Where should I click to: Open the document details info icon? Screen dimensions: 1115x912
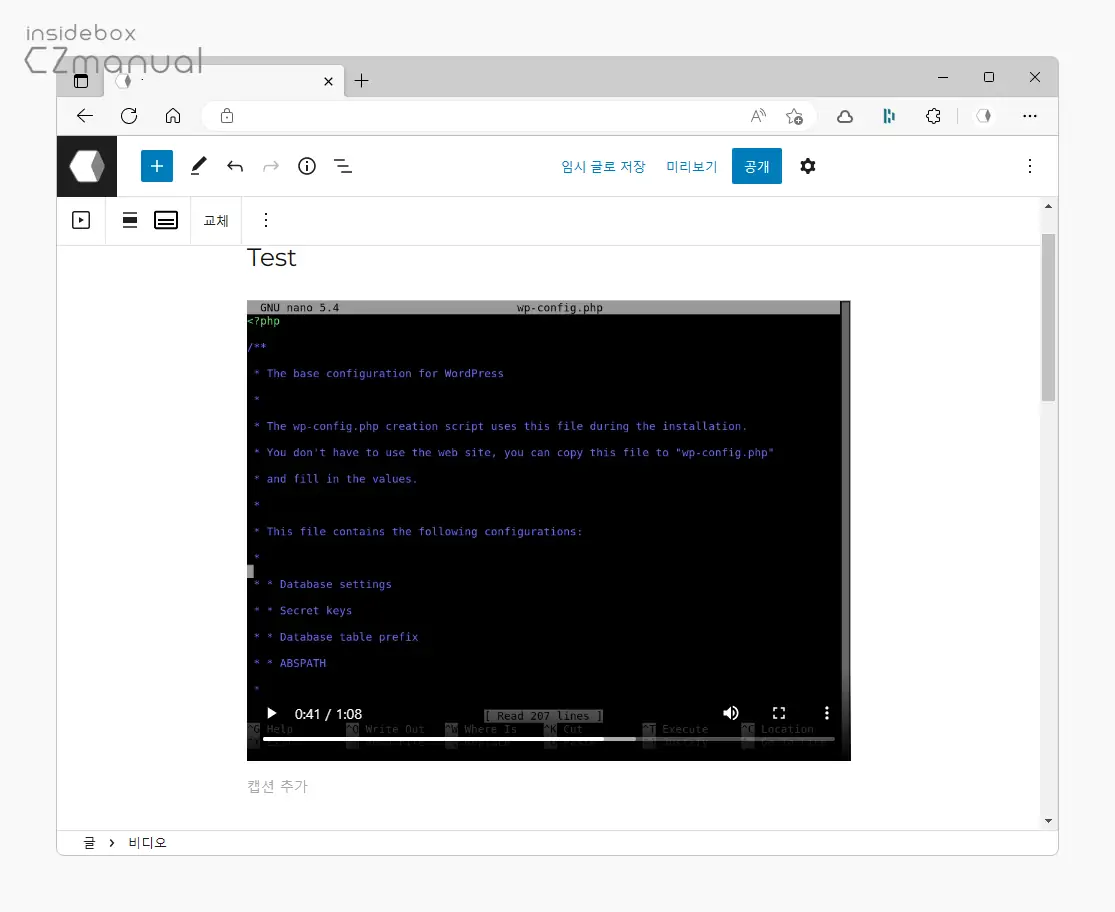coord(306,166)
